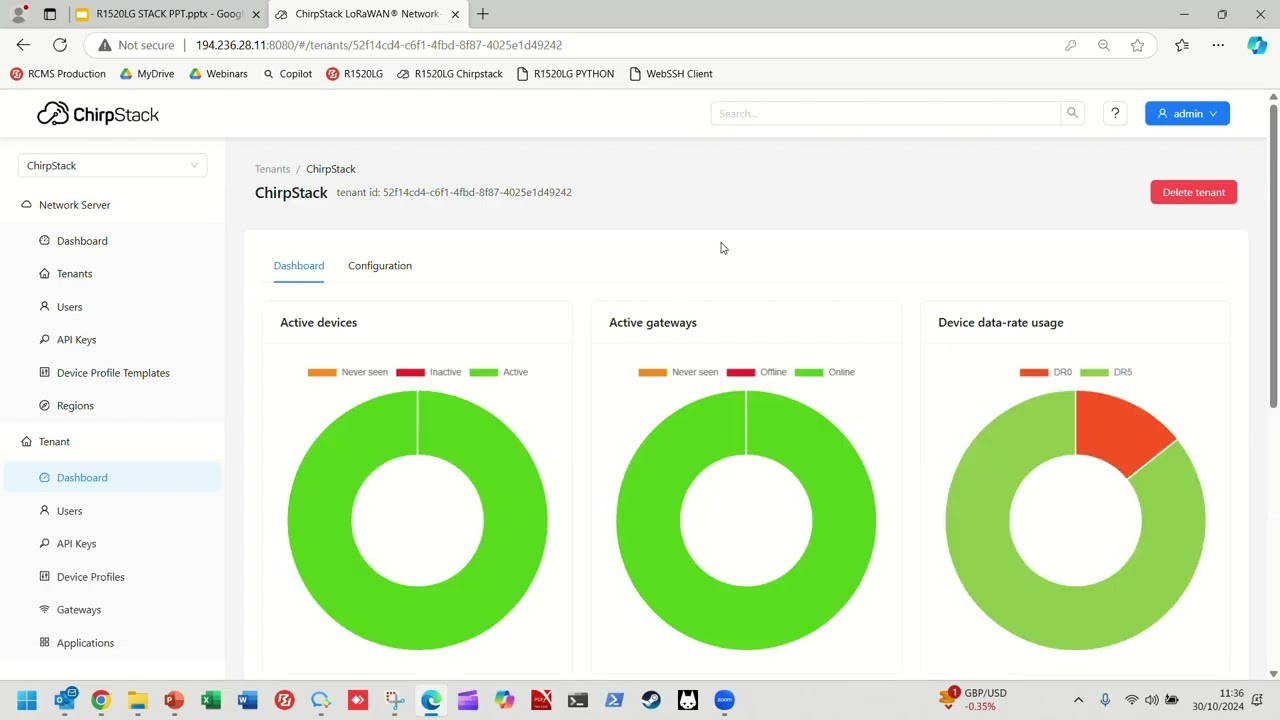This screenshot has height=720, width=1280.
Task: Expand the ChirpStack tenant selector
Action: [x=112, y=165]
